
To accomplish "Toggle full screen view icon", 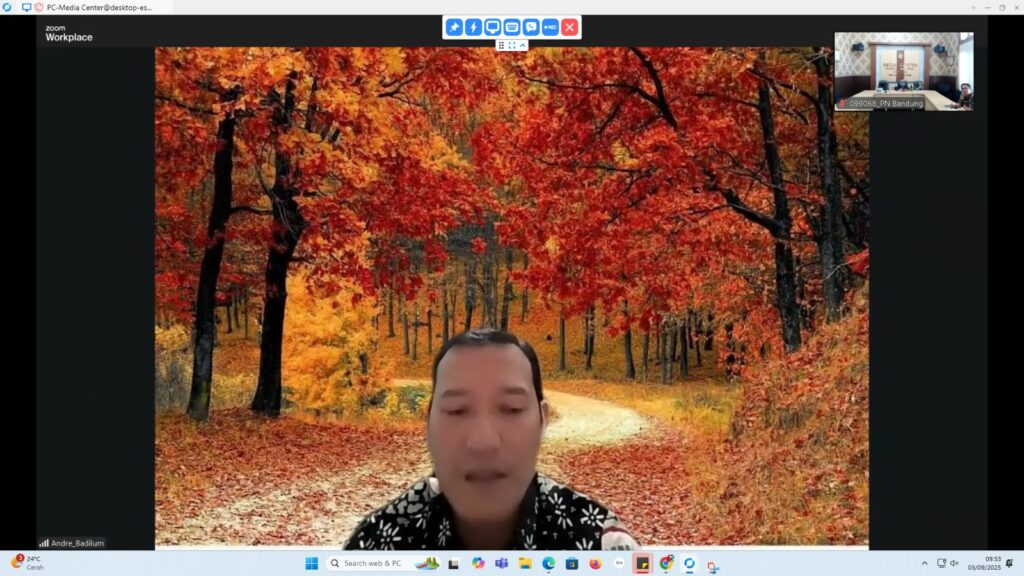I will coord(512,45).
